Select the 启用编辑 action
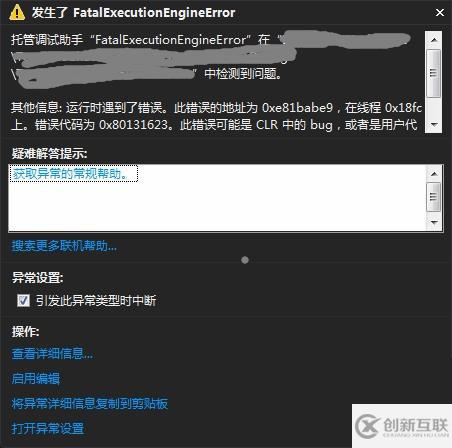This screenshot has width=452, height=448. (36, 379)
